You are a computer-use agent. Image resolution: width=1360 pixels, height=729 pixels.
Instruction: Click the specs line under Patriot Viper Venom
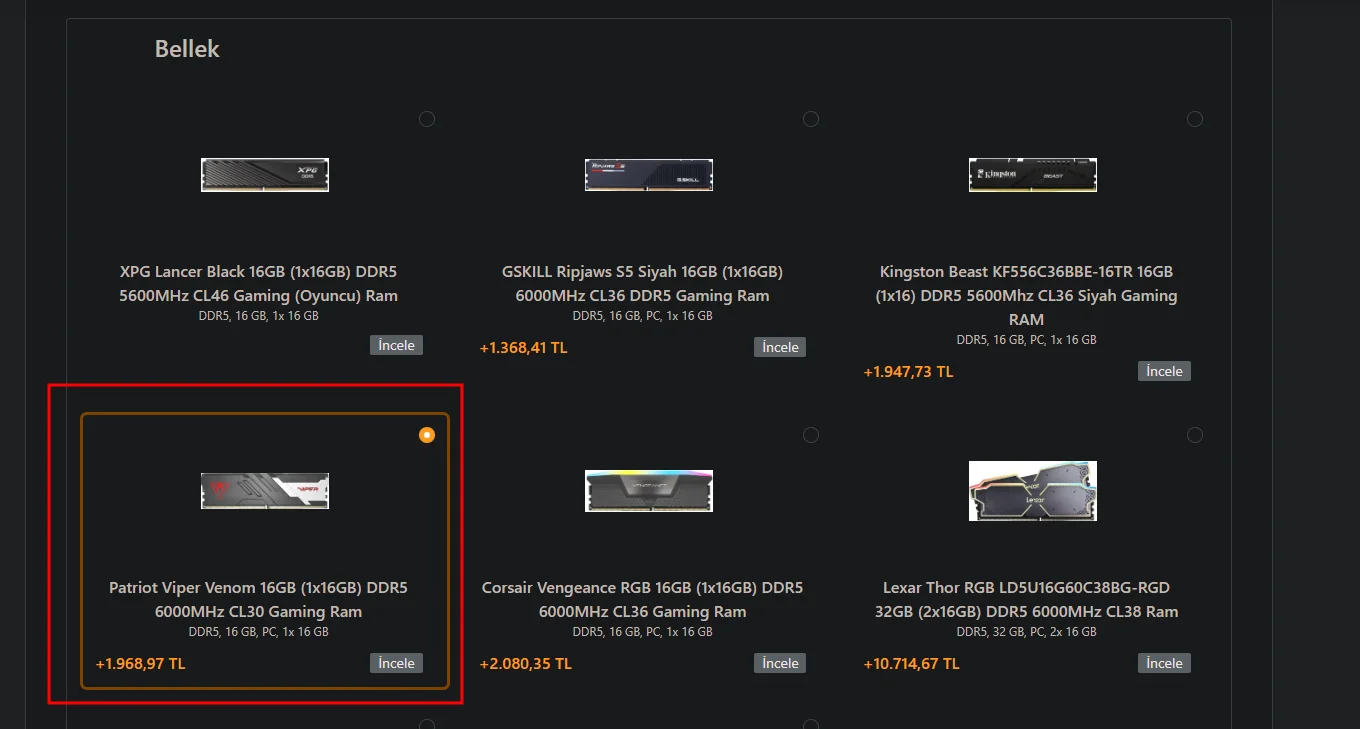[x=259, y=632]
